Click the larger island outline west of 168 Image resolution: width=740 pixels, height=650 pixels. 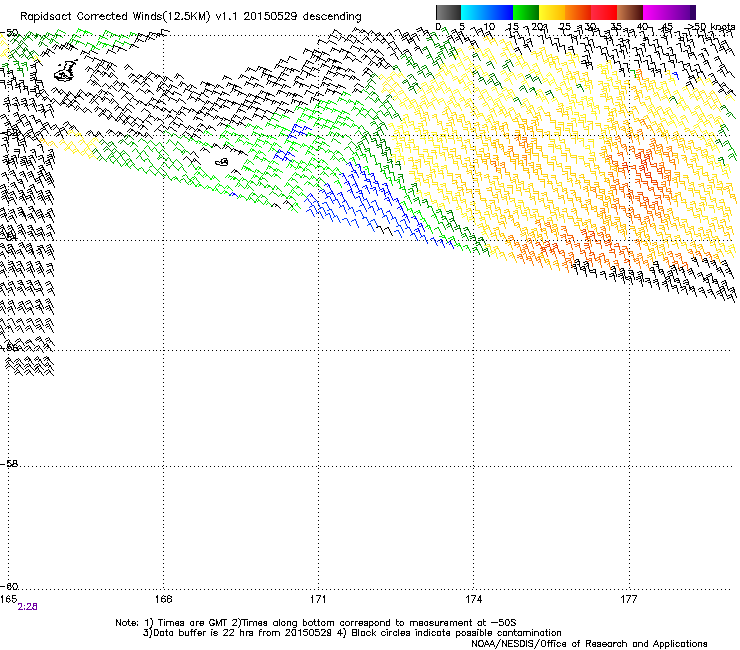coord(66,71)
